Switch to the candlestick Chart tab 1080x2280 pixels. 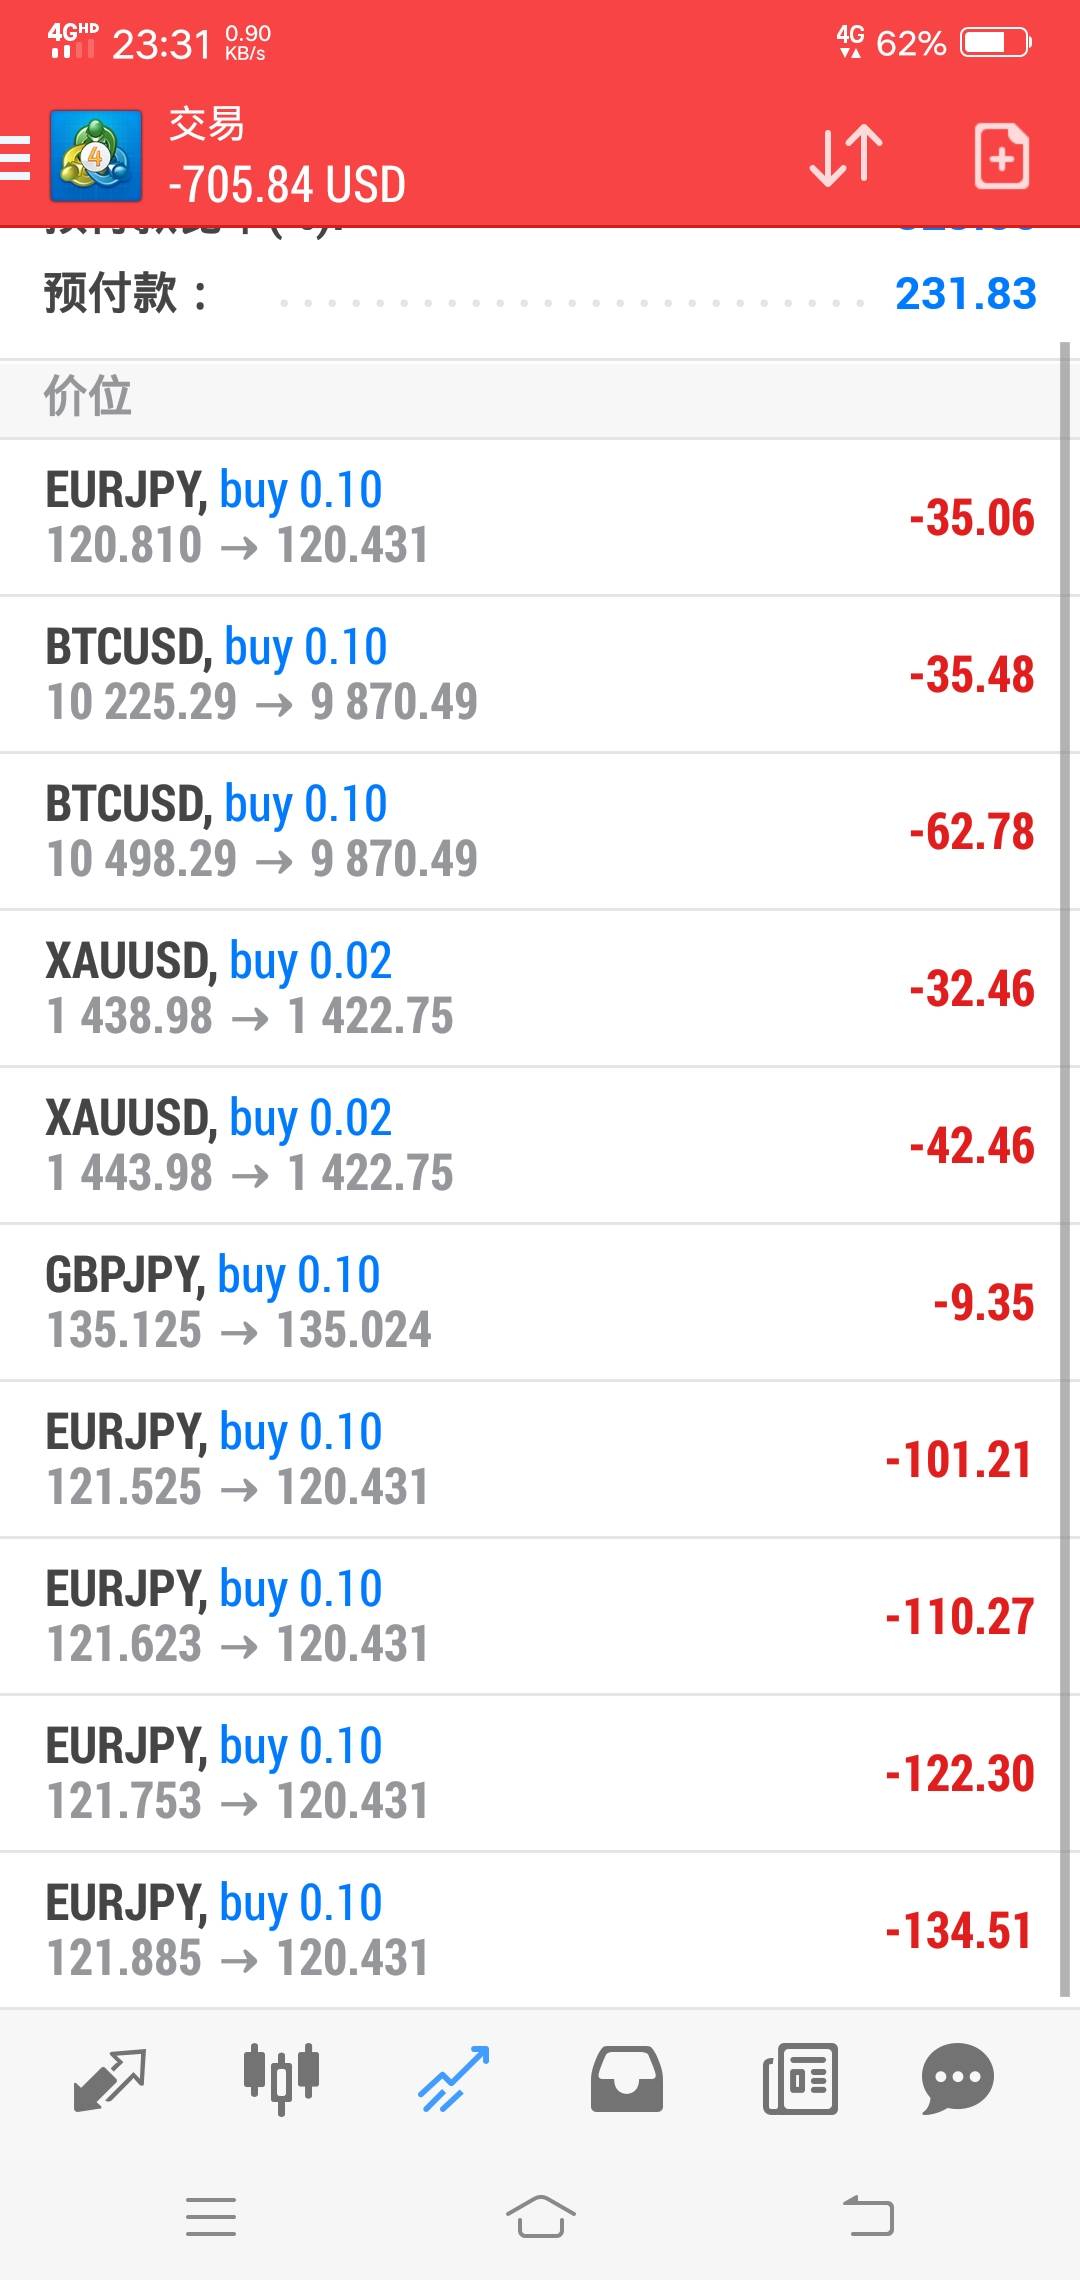coord(281,2079)
